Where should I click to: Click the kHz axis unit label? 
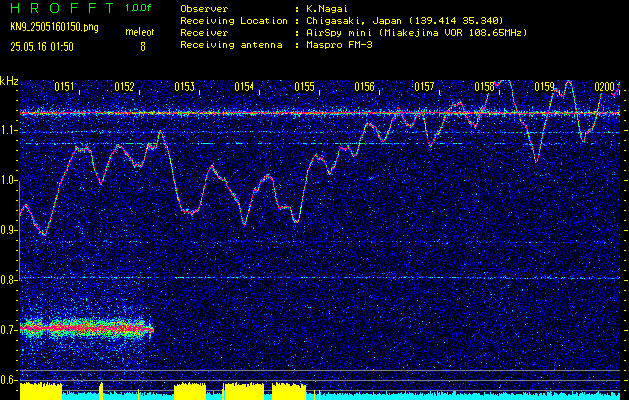coord(9,81)
